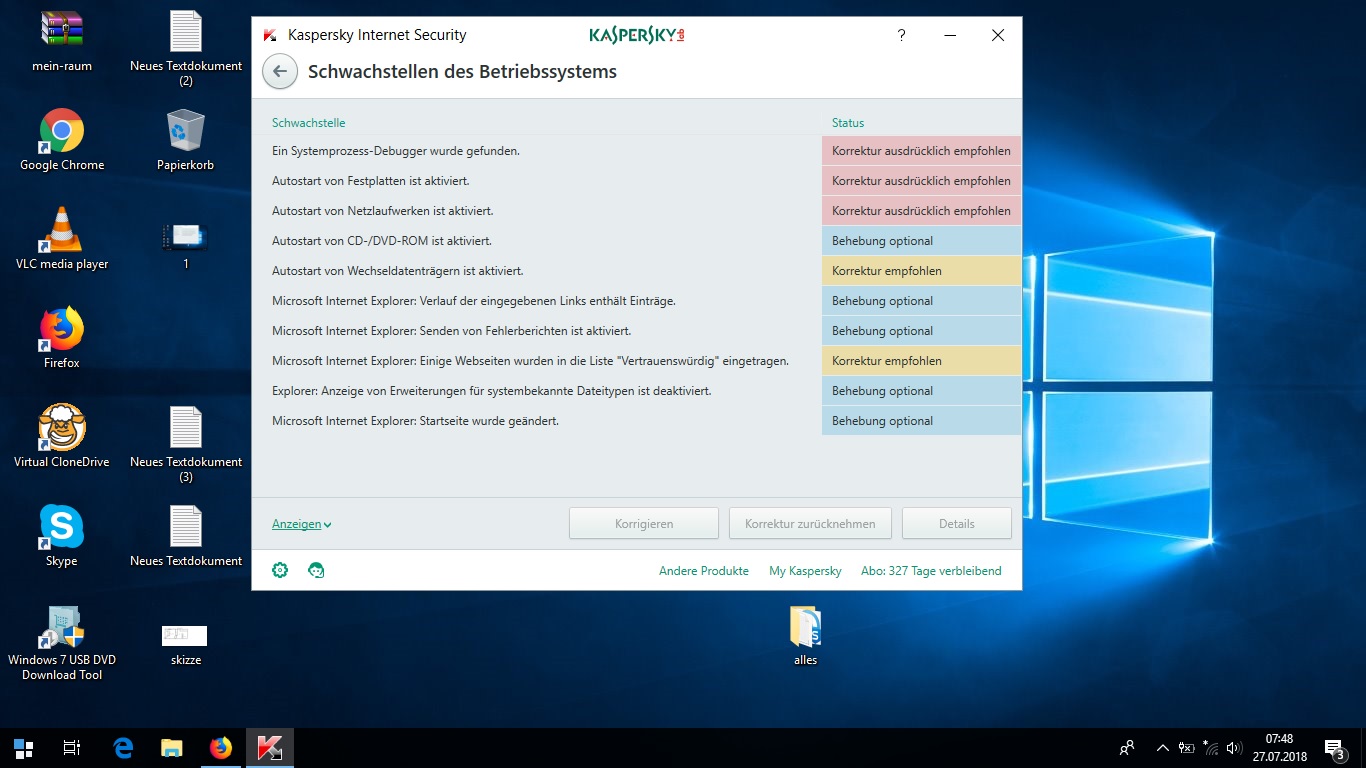
Task: Select Autostart von Wechseldatenträgern row
Action: tap(637, 271)
